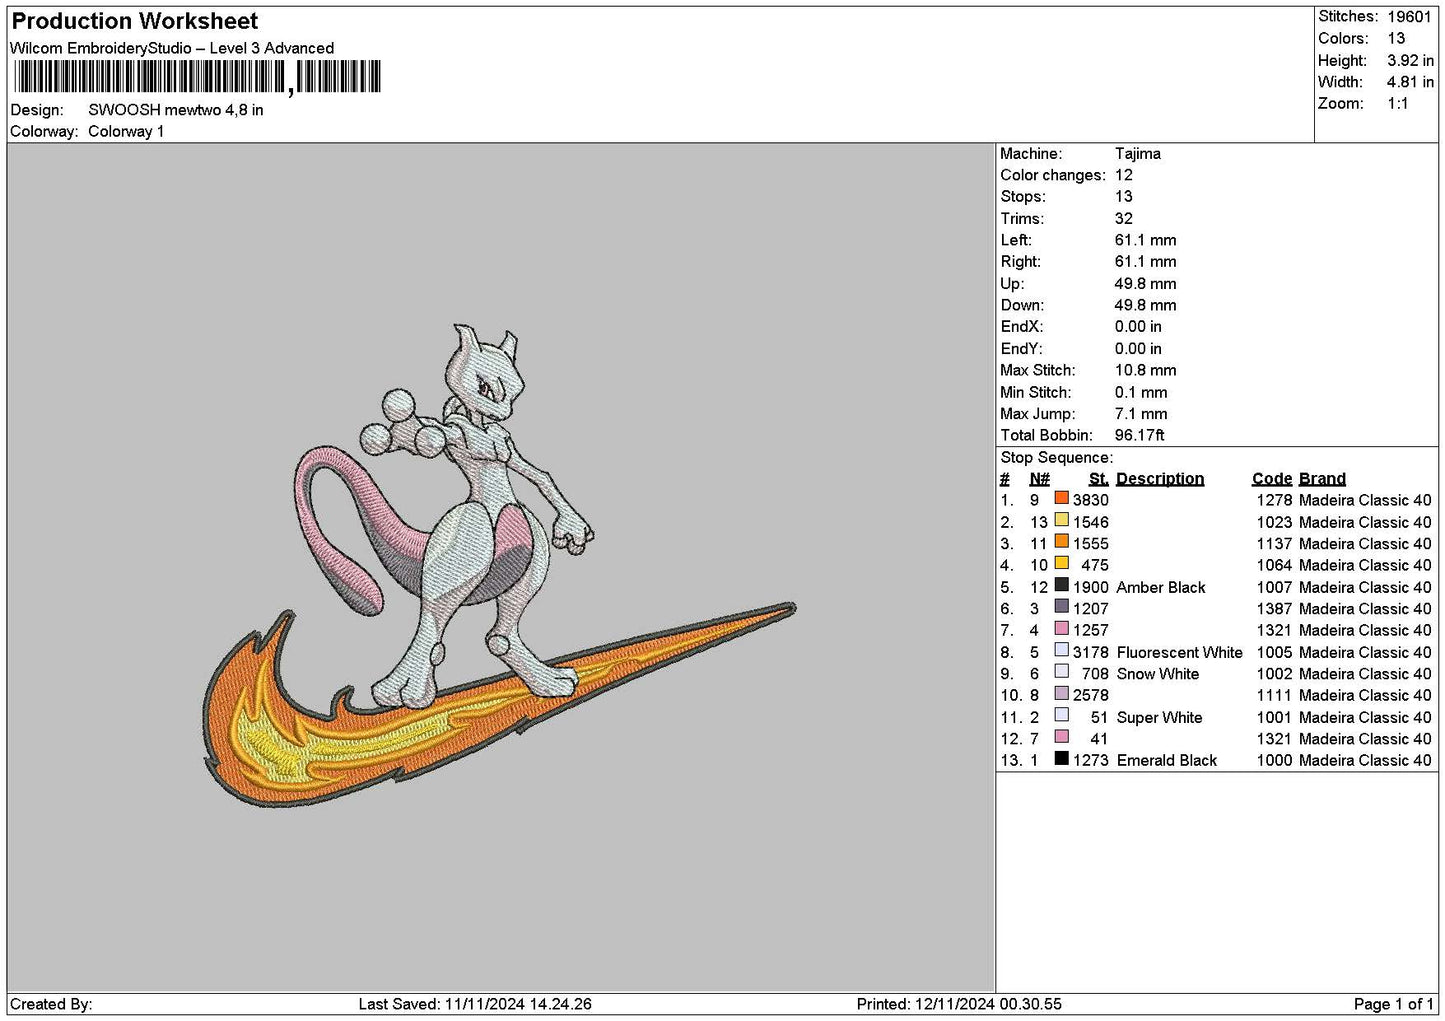The image size is (1445, 1021).
Task: Click the 'Printed: 12/11/2024 00.30.55' footer
Action: click(x=959, y=1004)
